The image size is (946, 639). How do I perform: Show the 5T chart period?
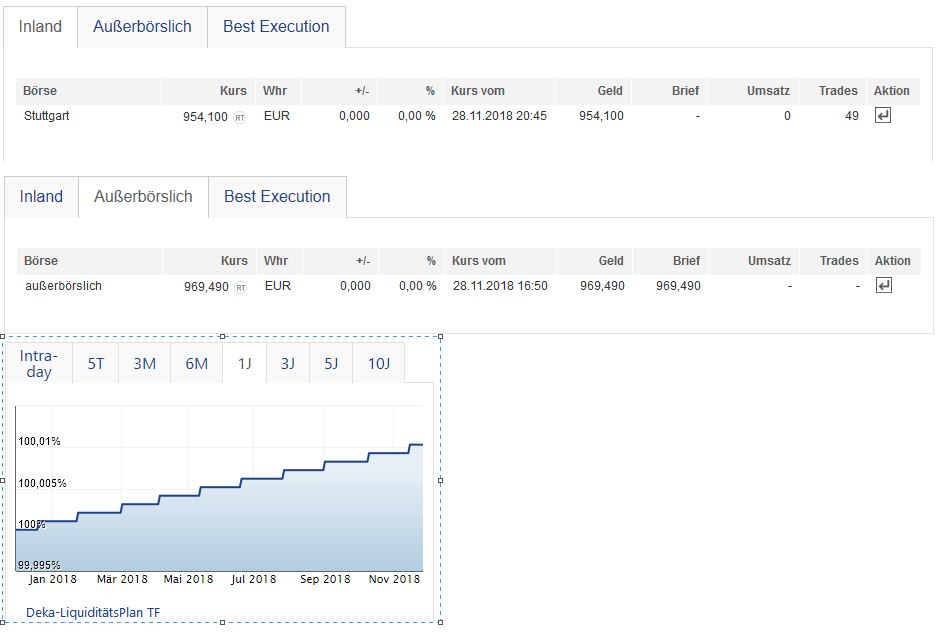pyautogui.click(x=96, y=364)
